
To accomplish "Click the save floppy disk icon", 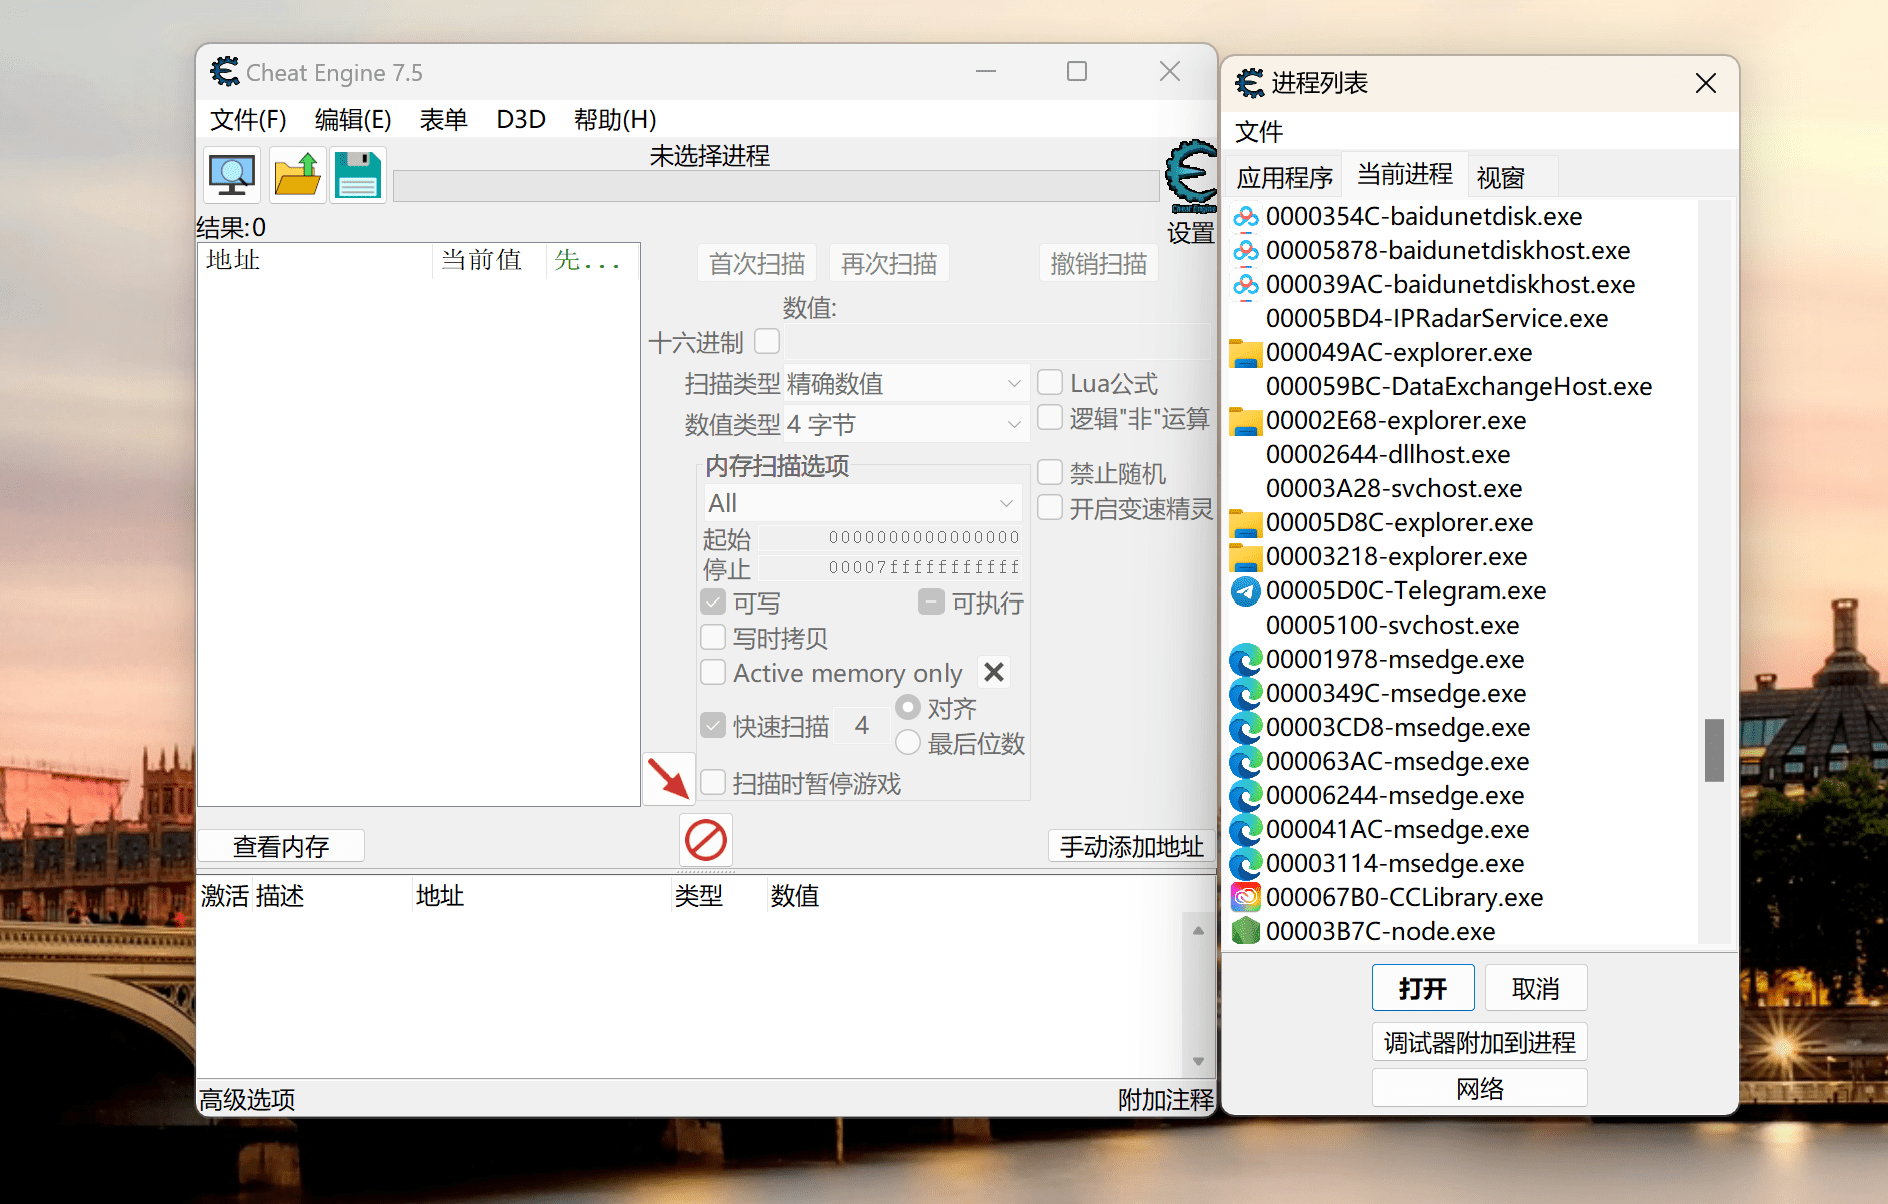I will (358, 175).
